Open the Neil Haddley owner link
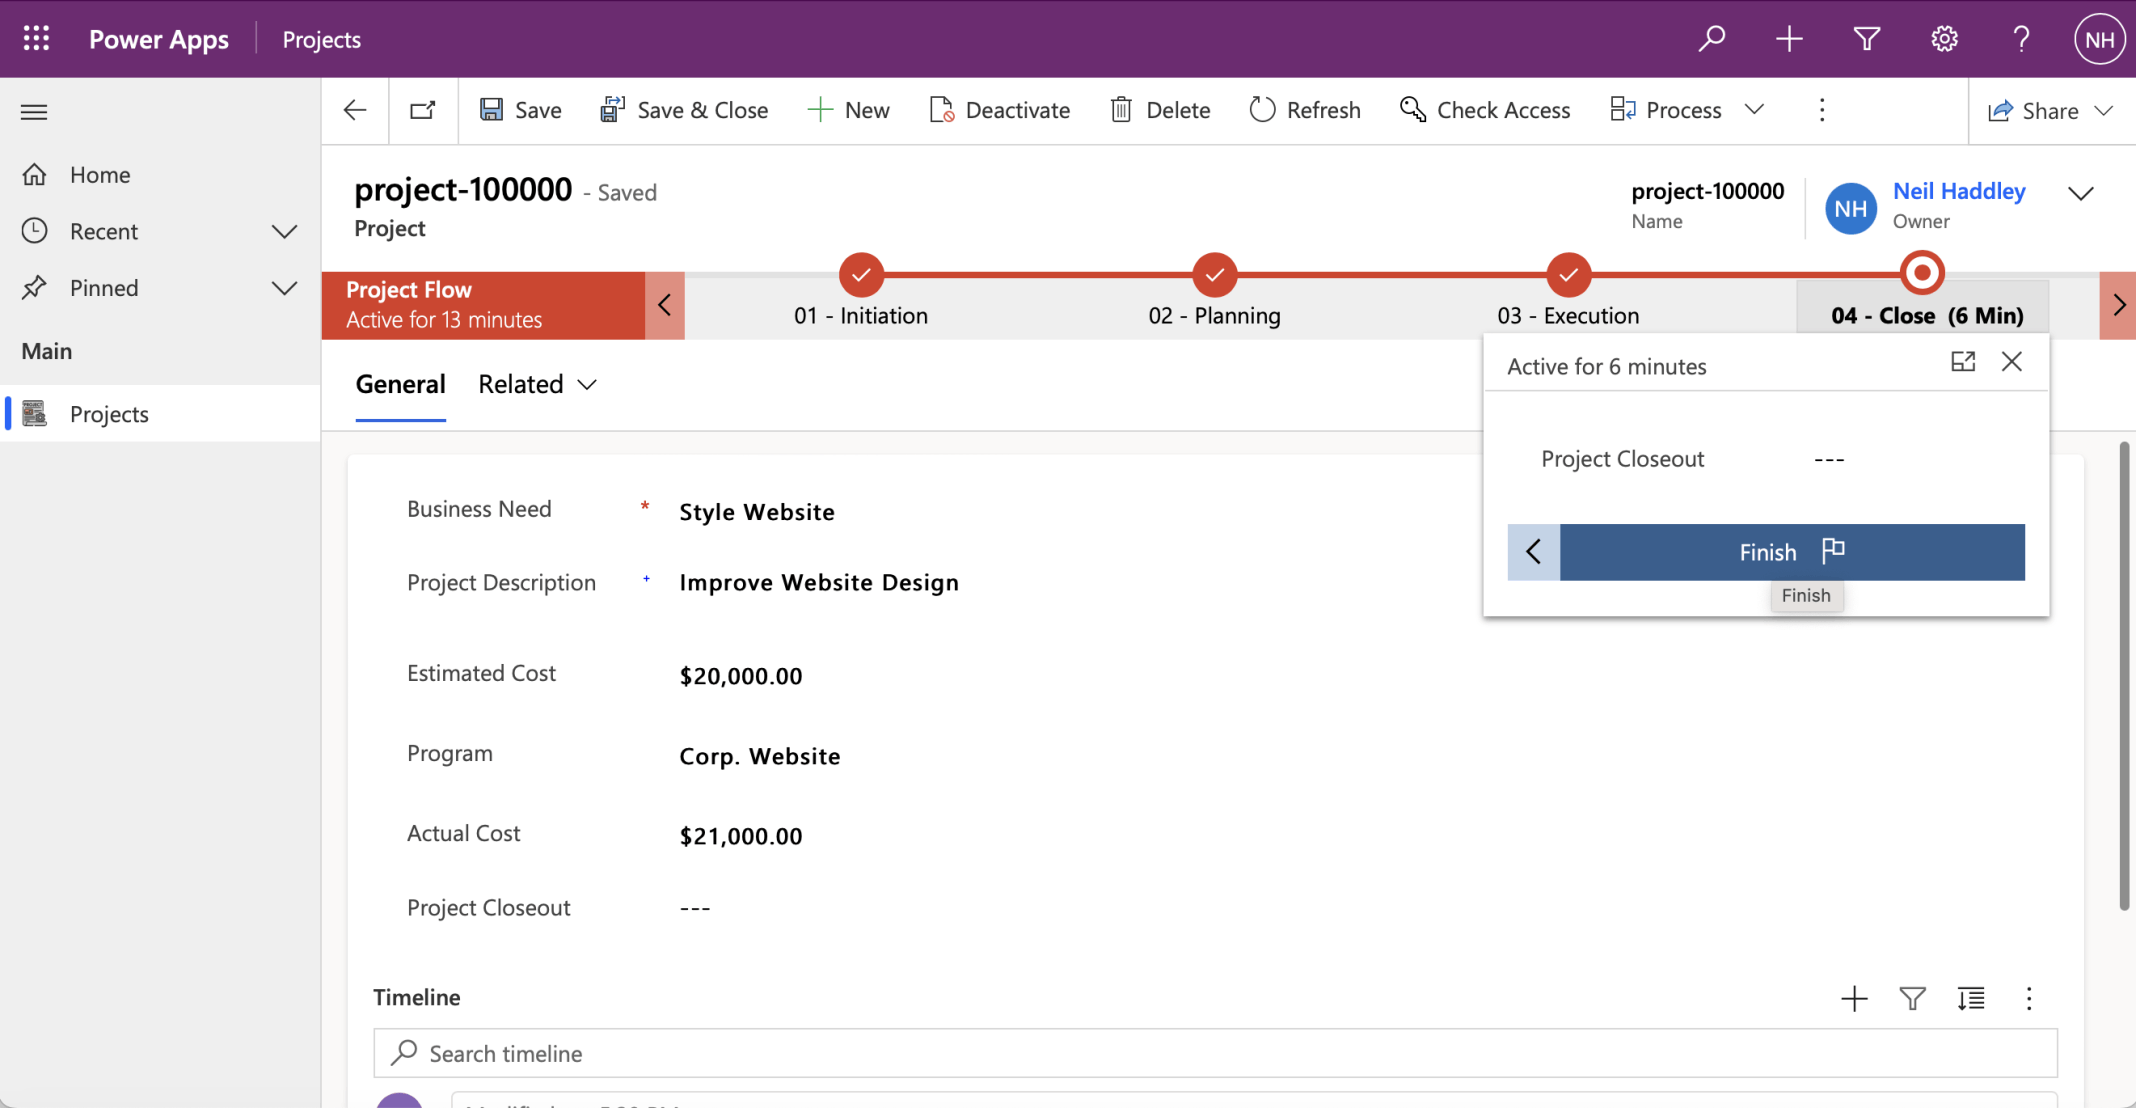 [1958, 191]
